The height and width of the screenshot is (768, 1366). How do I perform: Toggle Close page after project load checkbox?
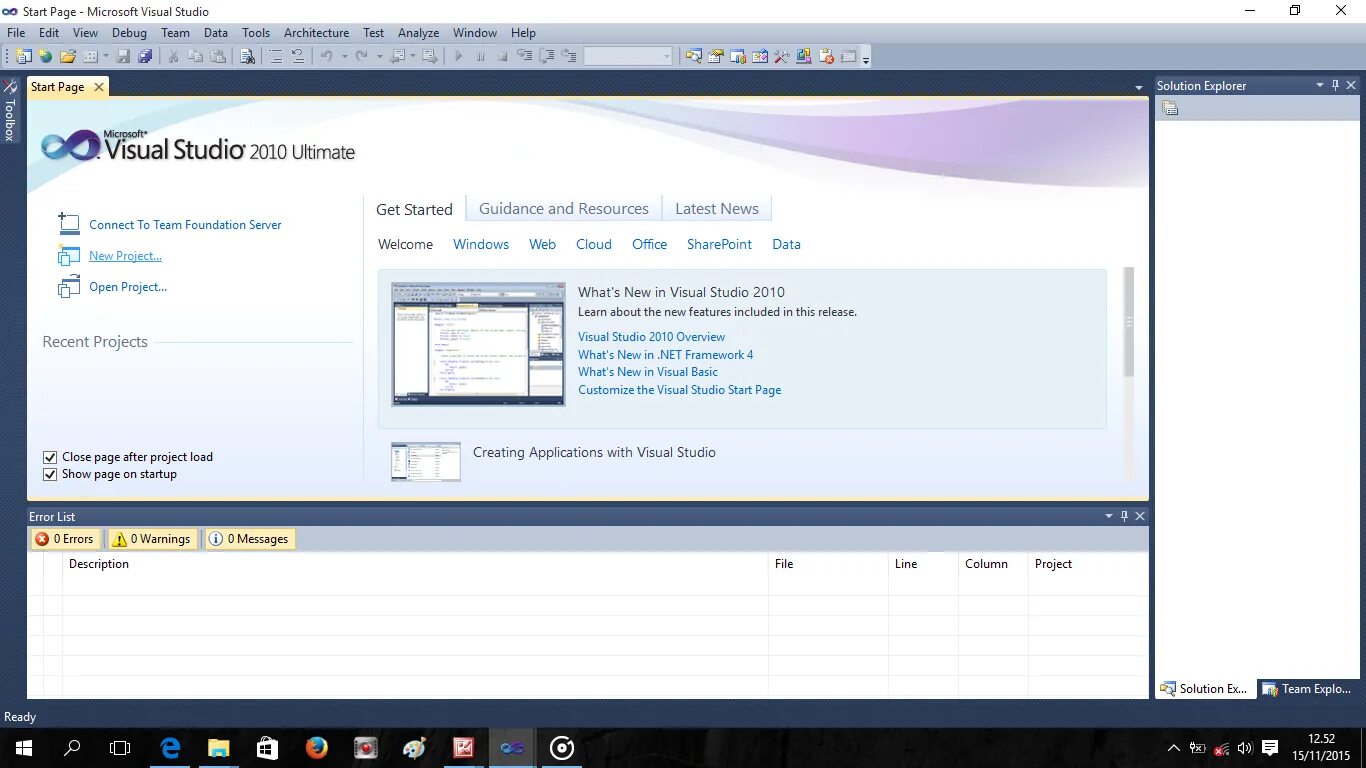[50, 457]
